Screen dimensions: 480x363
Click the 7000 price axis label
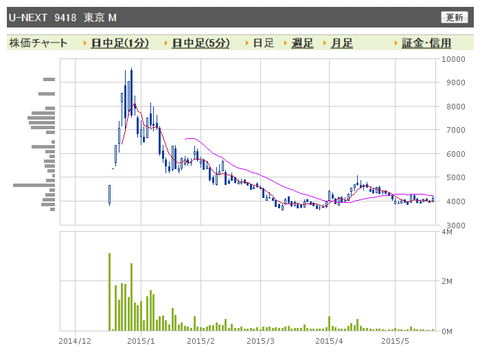pos(456,130)
